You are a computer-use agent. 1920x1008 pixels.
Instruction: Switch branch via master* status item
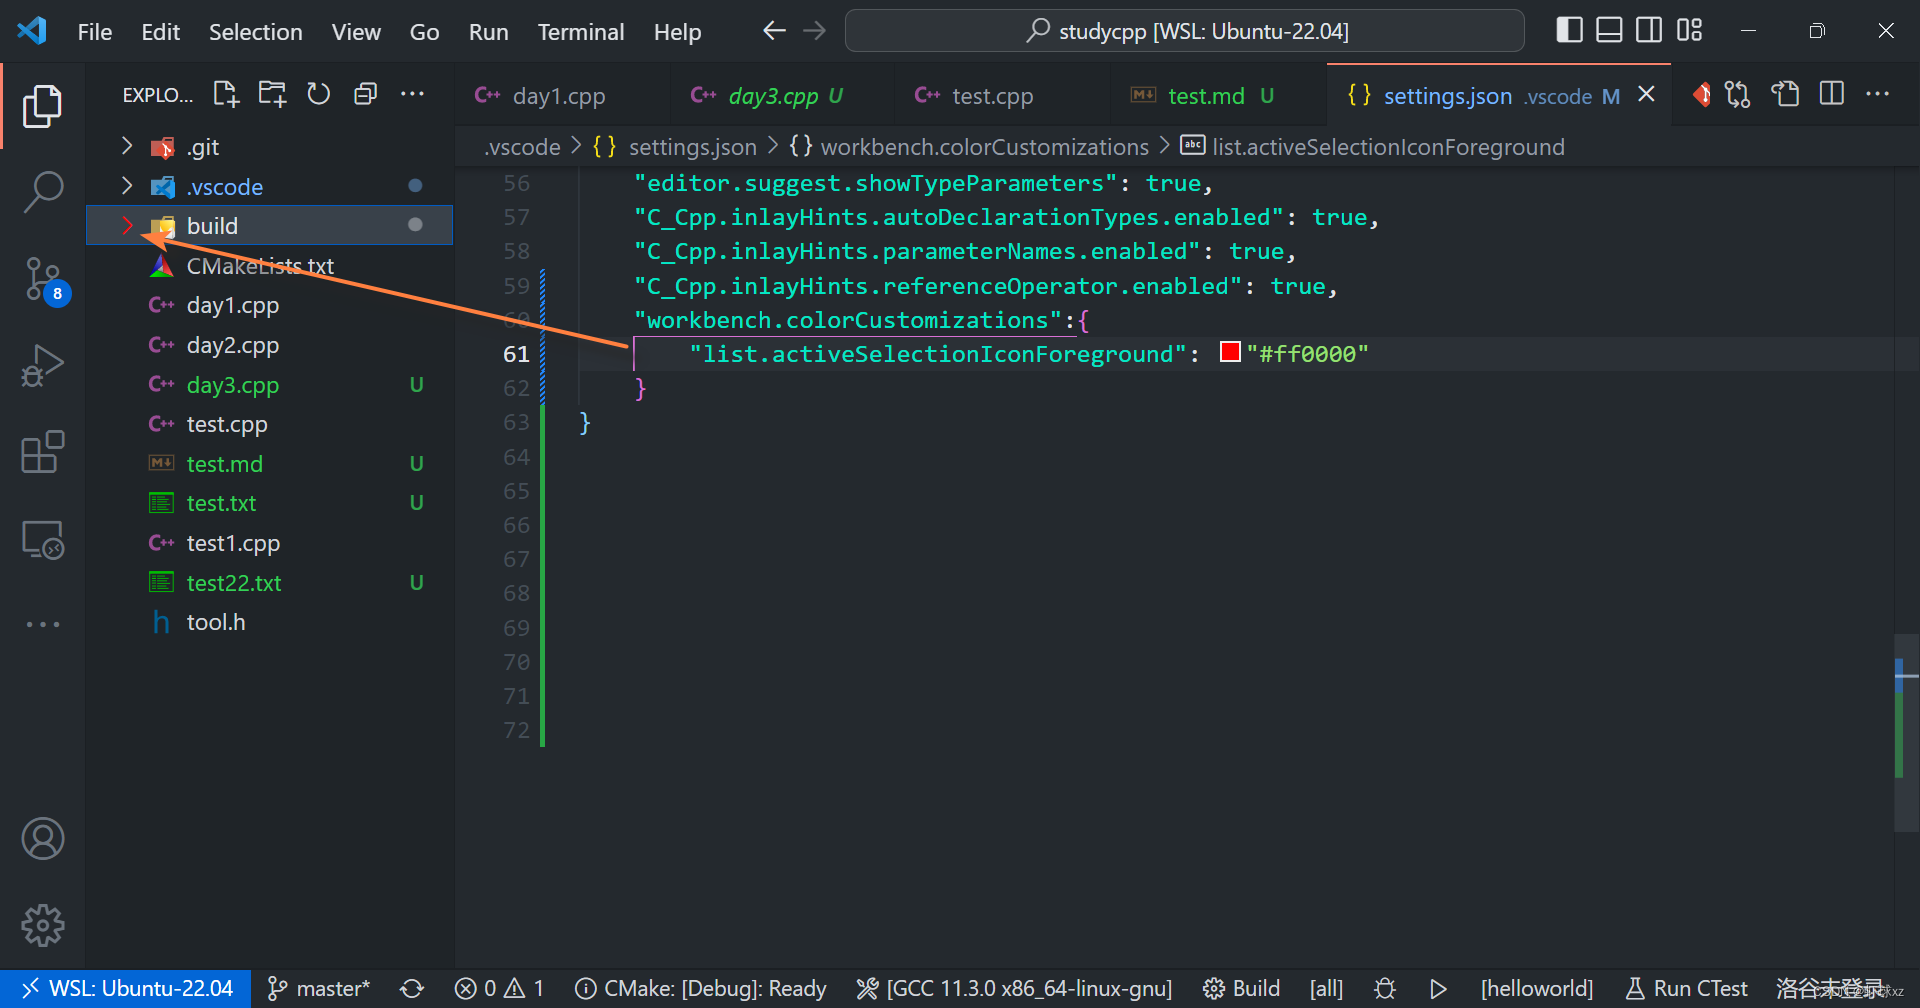[318, 989]
